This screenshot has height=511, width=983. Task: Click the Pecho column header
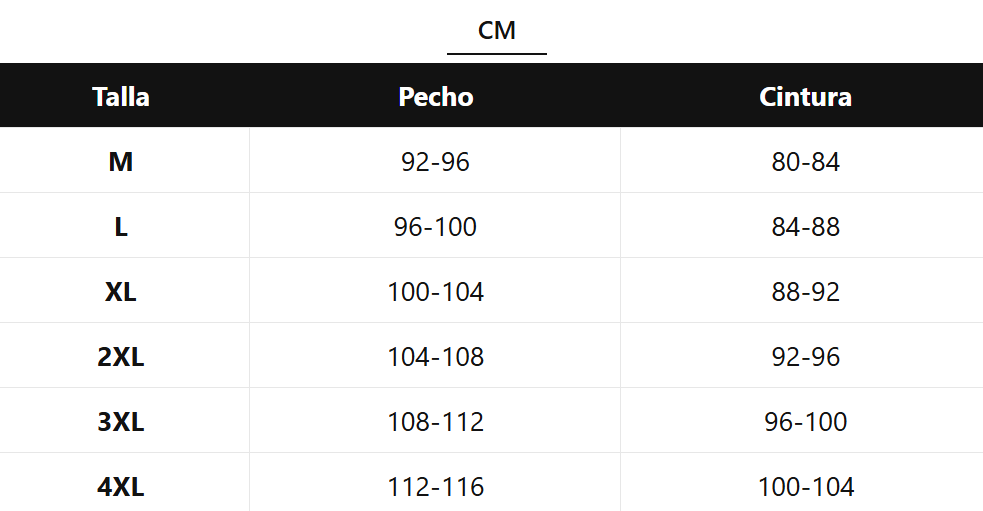coord(436,97)
